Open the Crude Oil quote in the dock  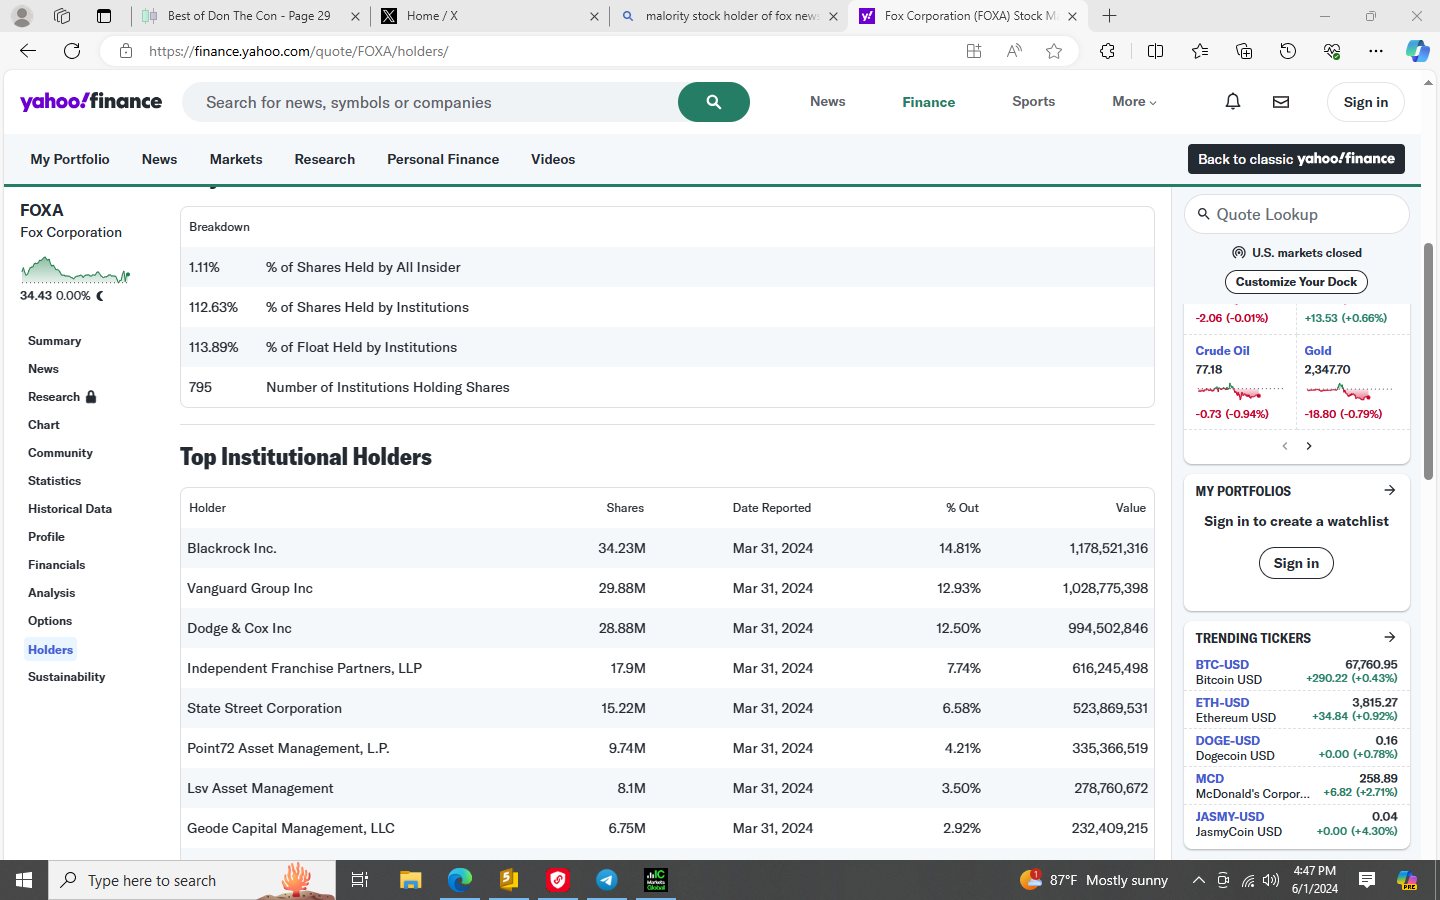[1222, 351]
